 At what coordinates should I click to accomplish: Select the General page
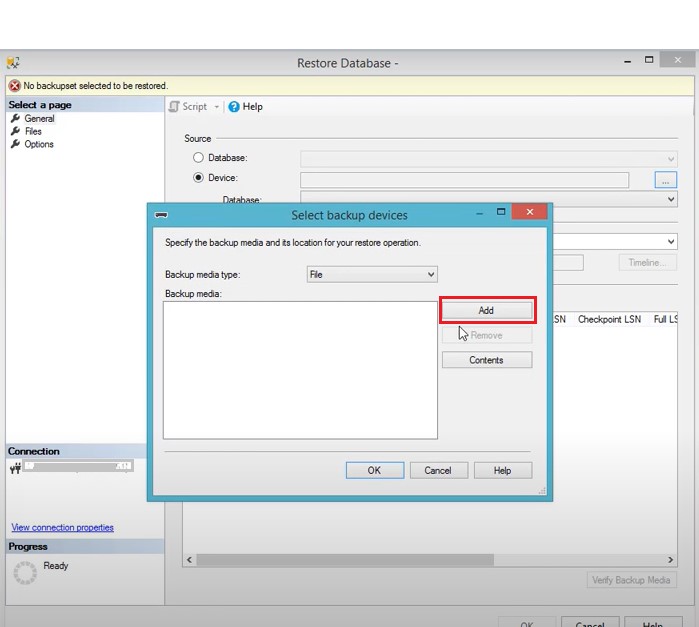click(x=39, y=119)
